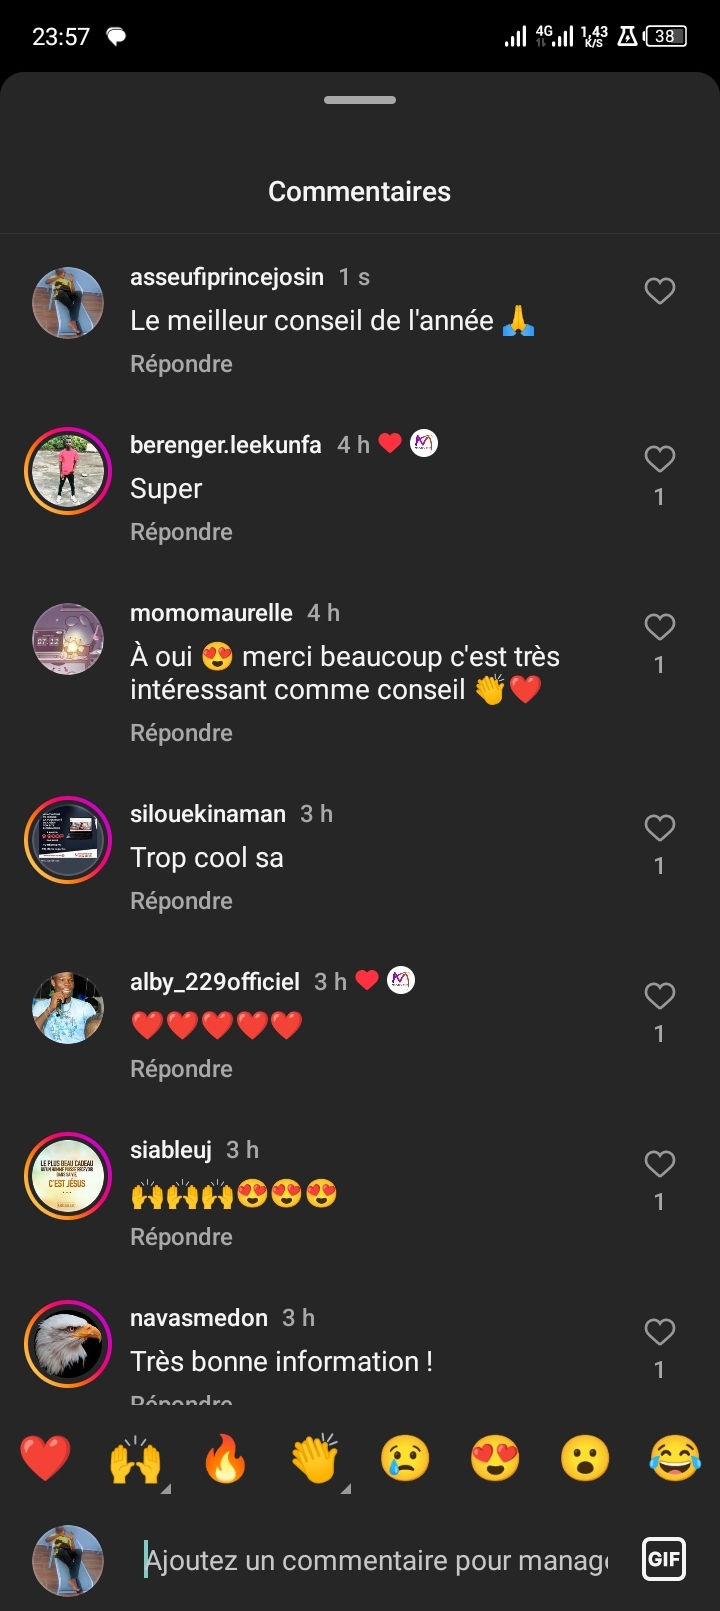
Task: Like berenger.leekunfa's "Super" comment
Action: pyautogui.click(x=659, y=459)
